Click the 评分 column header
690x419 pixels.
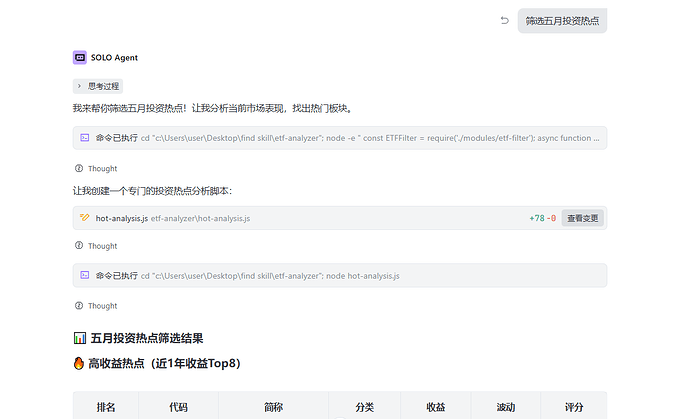tap(574, 407)
